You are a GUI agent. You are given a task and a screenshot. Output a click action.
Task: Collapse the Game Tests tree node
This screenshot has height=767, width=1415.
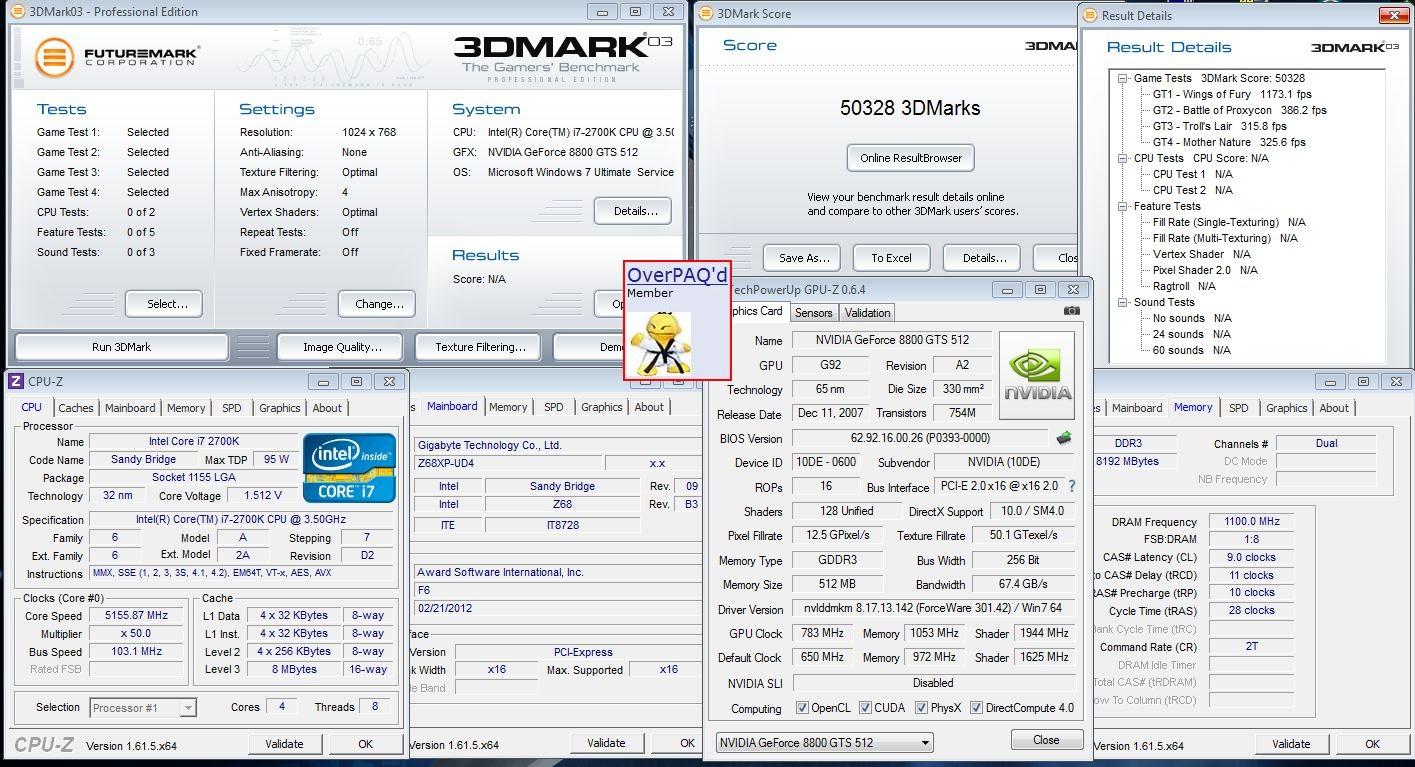(1123, 78)
